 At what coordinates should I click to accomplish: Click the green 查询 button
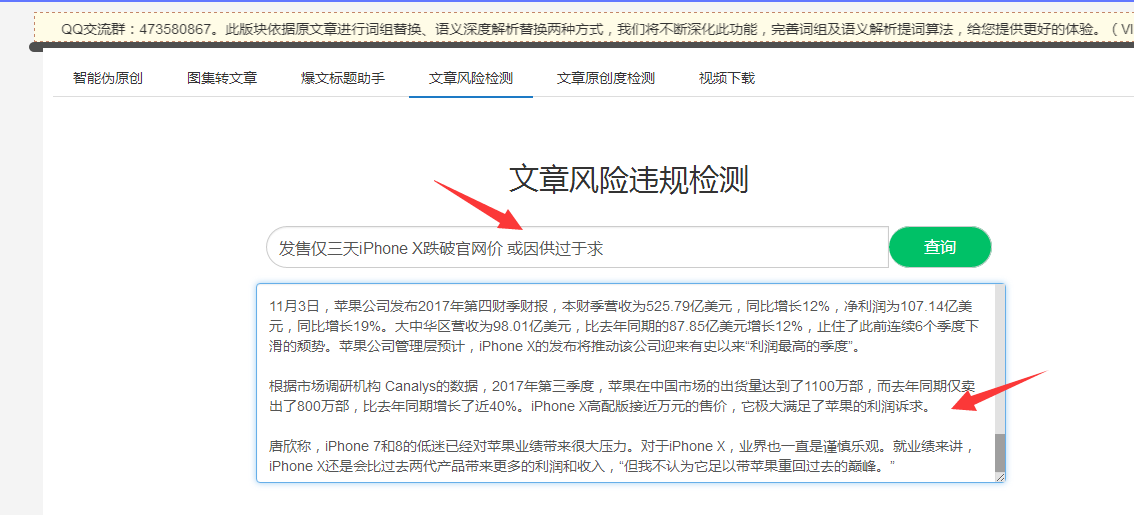tap(939, 247)
